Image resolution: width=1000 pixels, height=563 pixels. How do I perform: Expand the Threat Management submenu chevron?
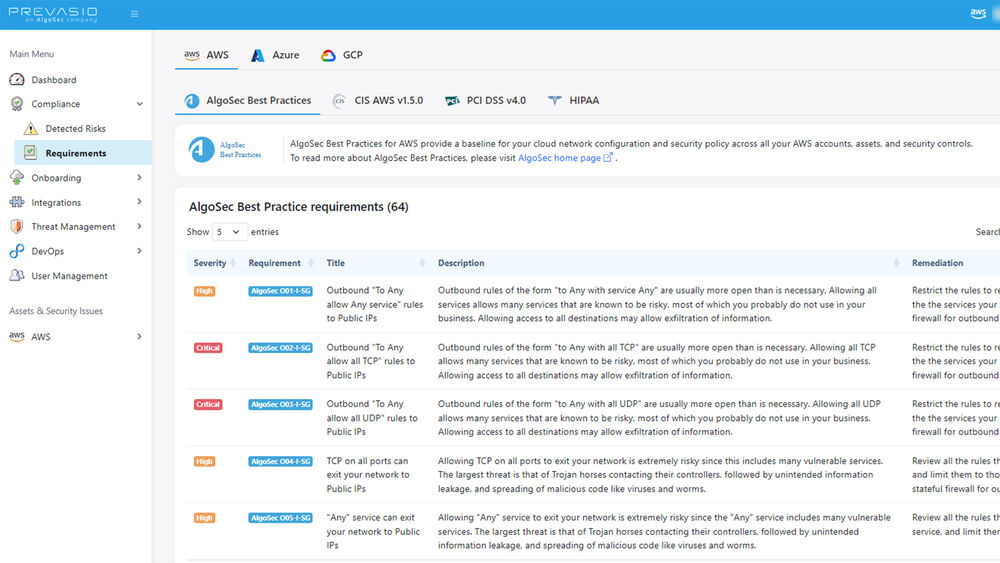coord(139,226)
